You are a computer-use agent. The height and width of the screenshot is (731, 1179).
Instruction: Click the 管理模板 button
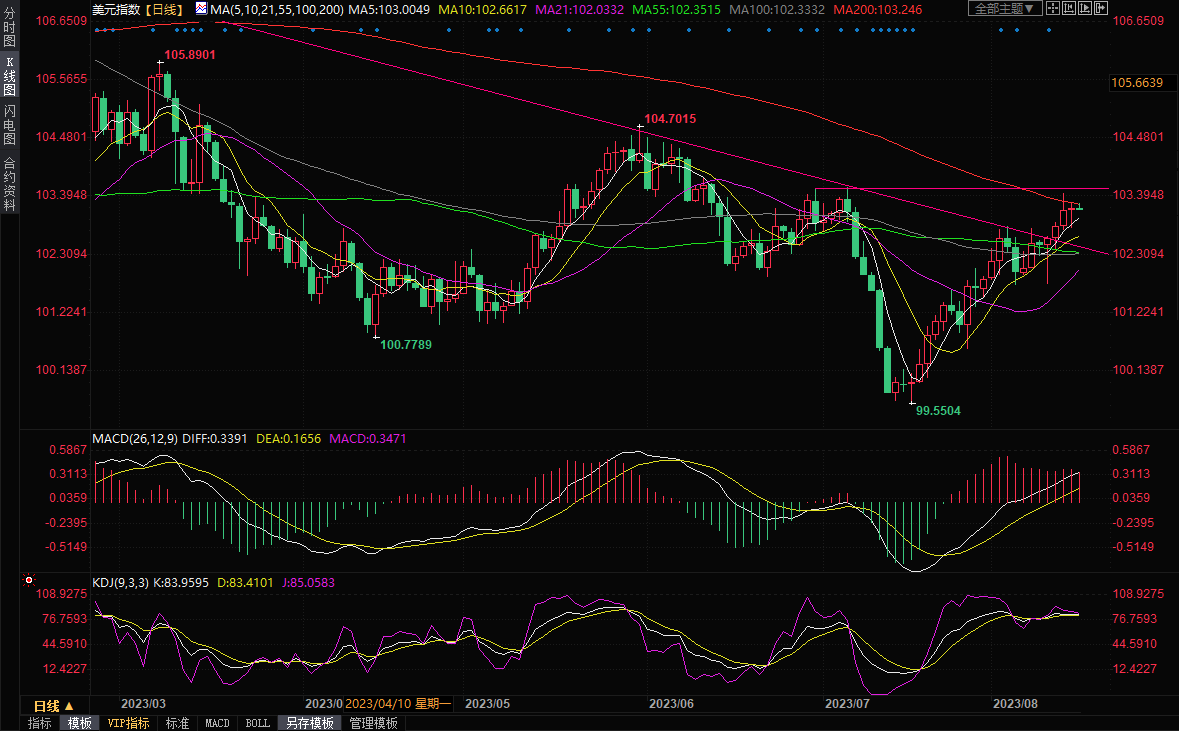tap(373, 723)
